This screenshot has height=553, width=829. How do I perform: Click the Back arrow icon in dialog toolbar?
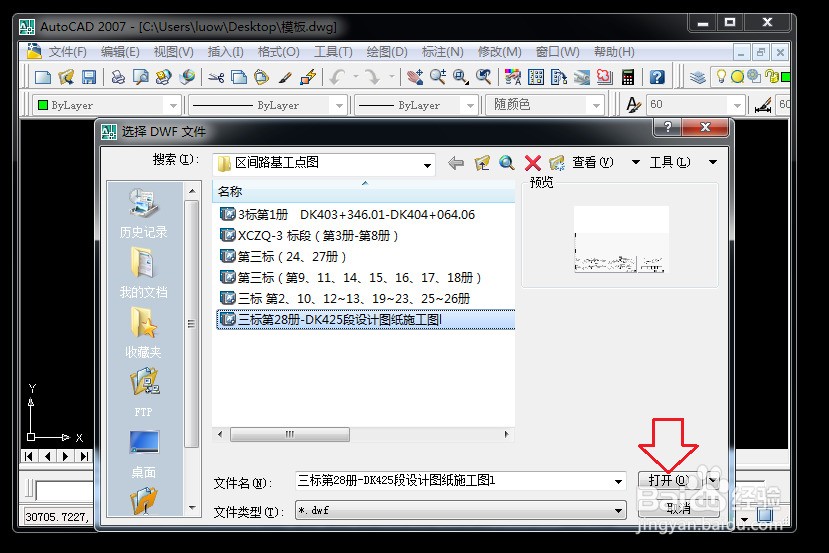pyautogui.click(x=456, y=163)
